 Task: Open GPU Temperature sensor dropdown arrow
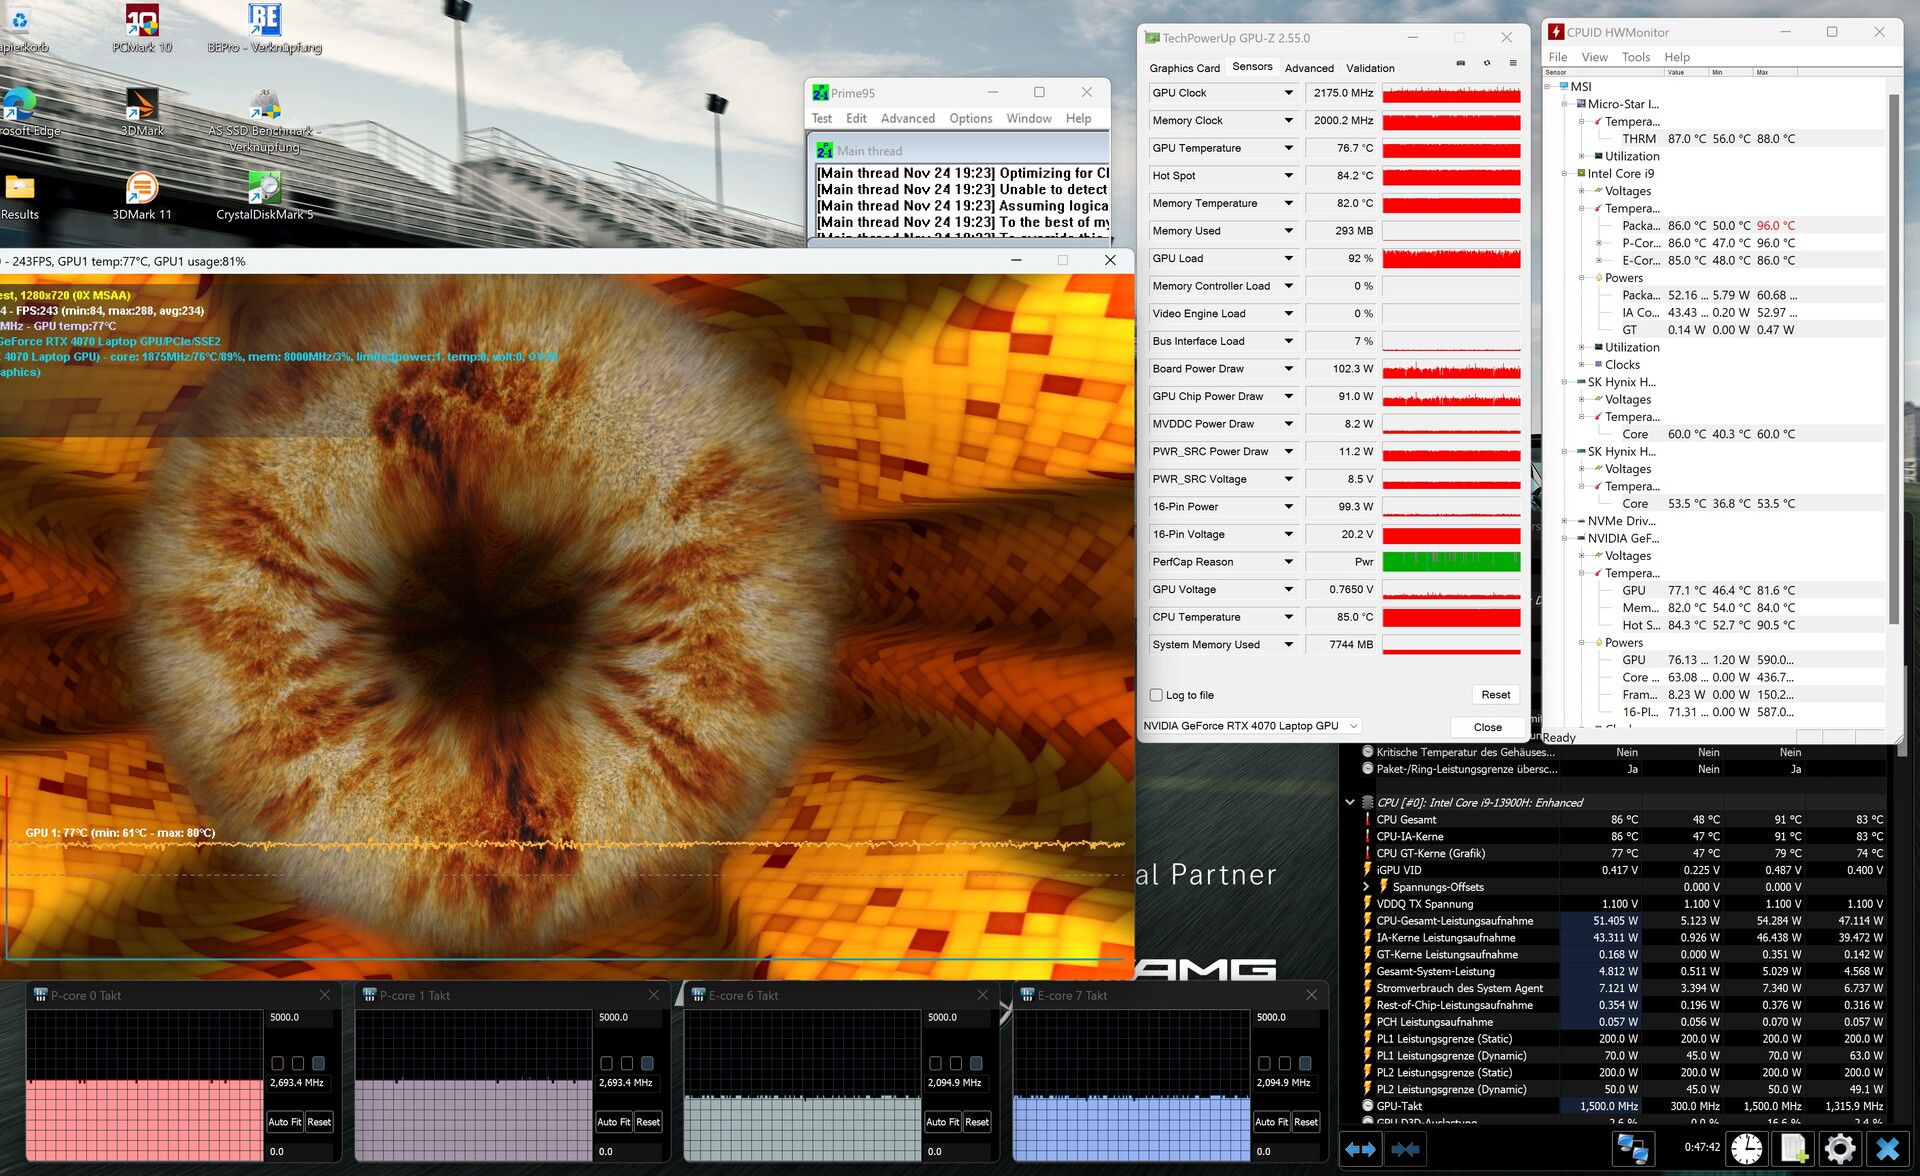(1288, 148)
